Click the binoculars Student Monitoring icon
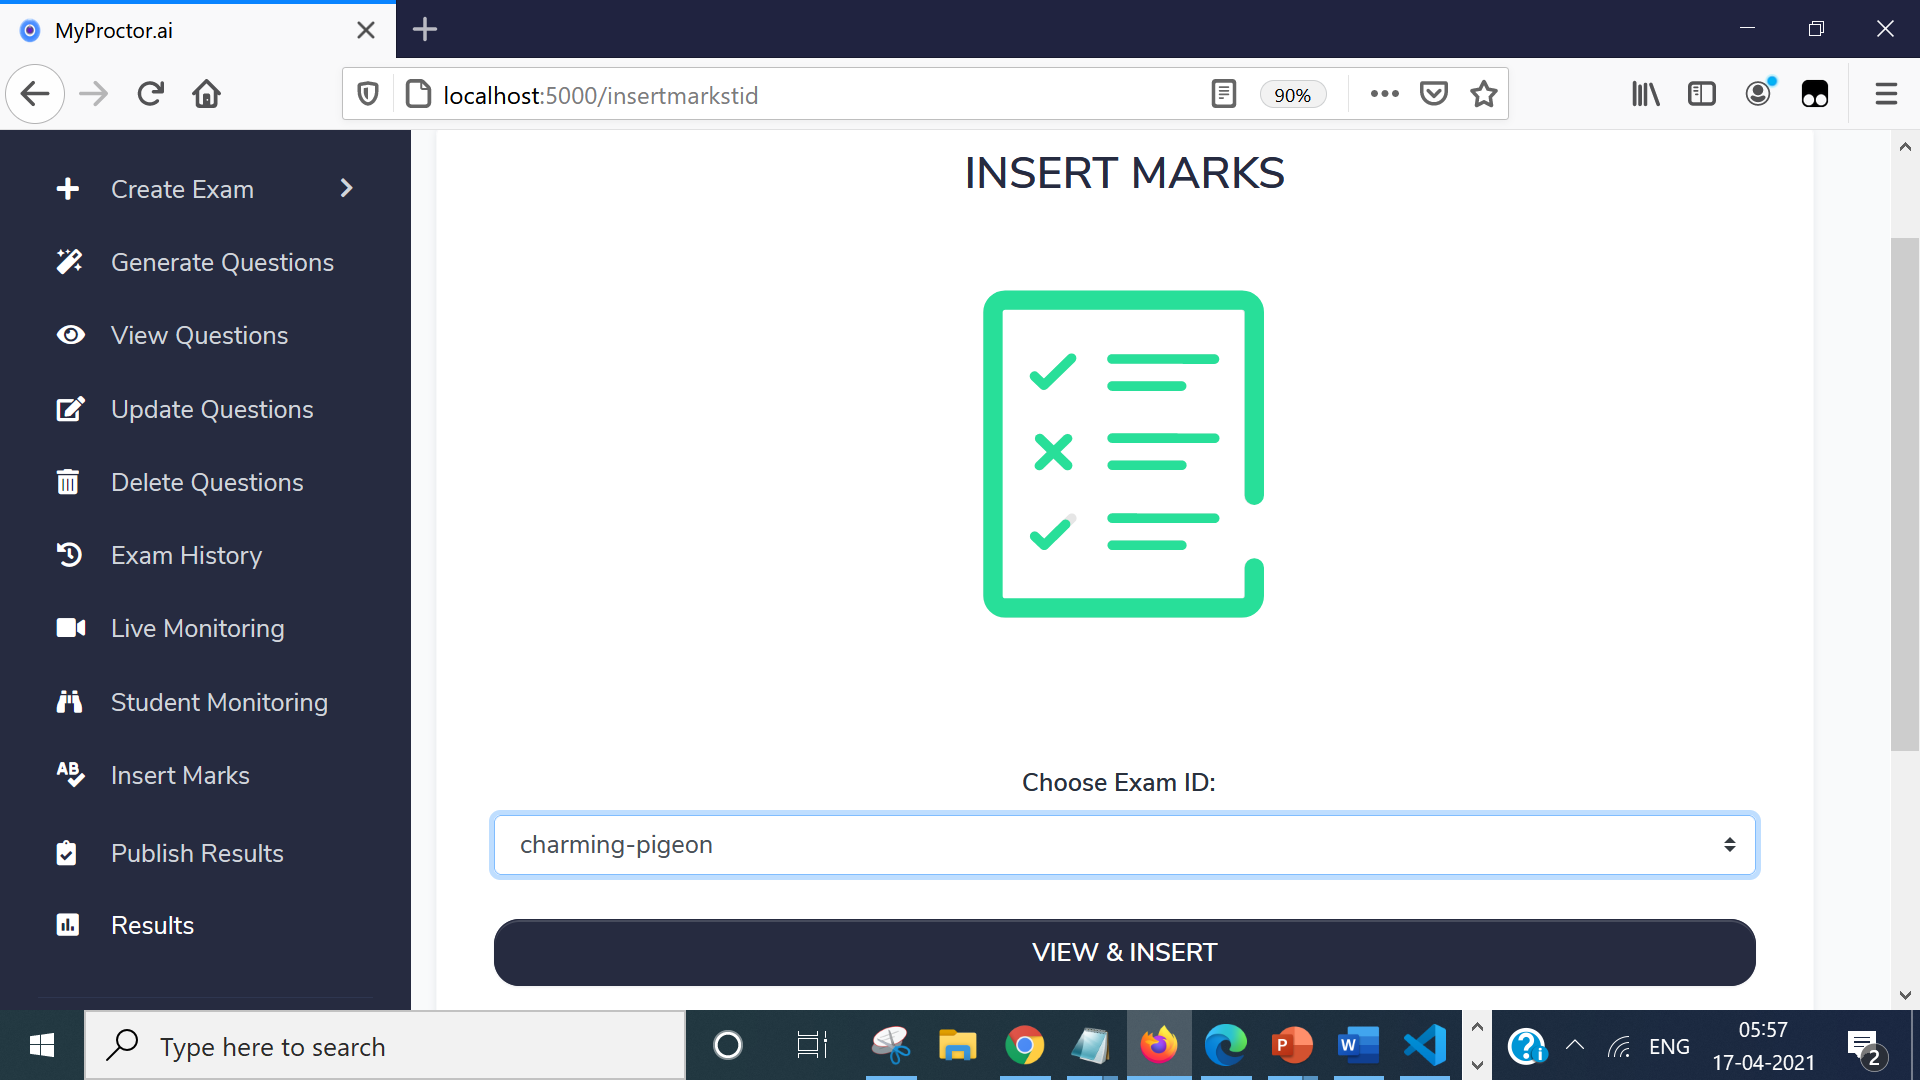This screenshot has width=1920, height=1080. tap(69, 702)
